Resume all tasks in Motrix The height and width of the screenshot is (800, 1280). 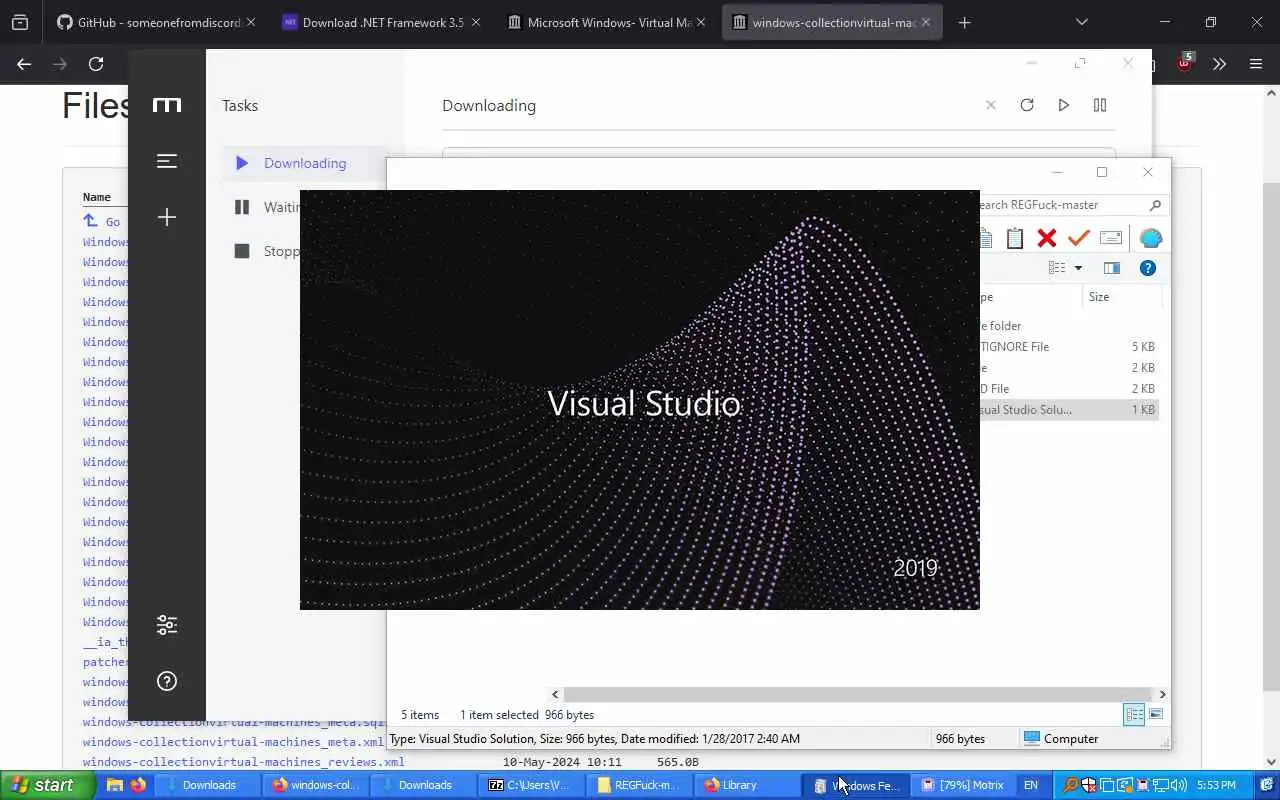point(1063,105)
